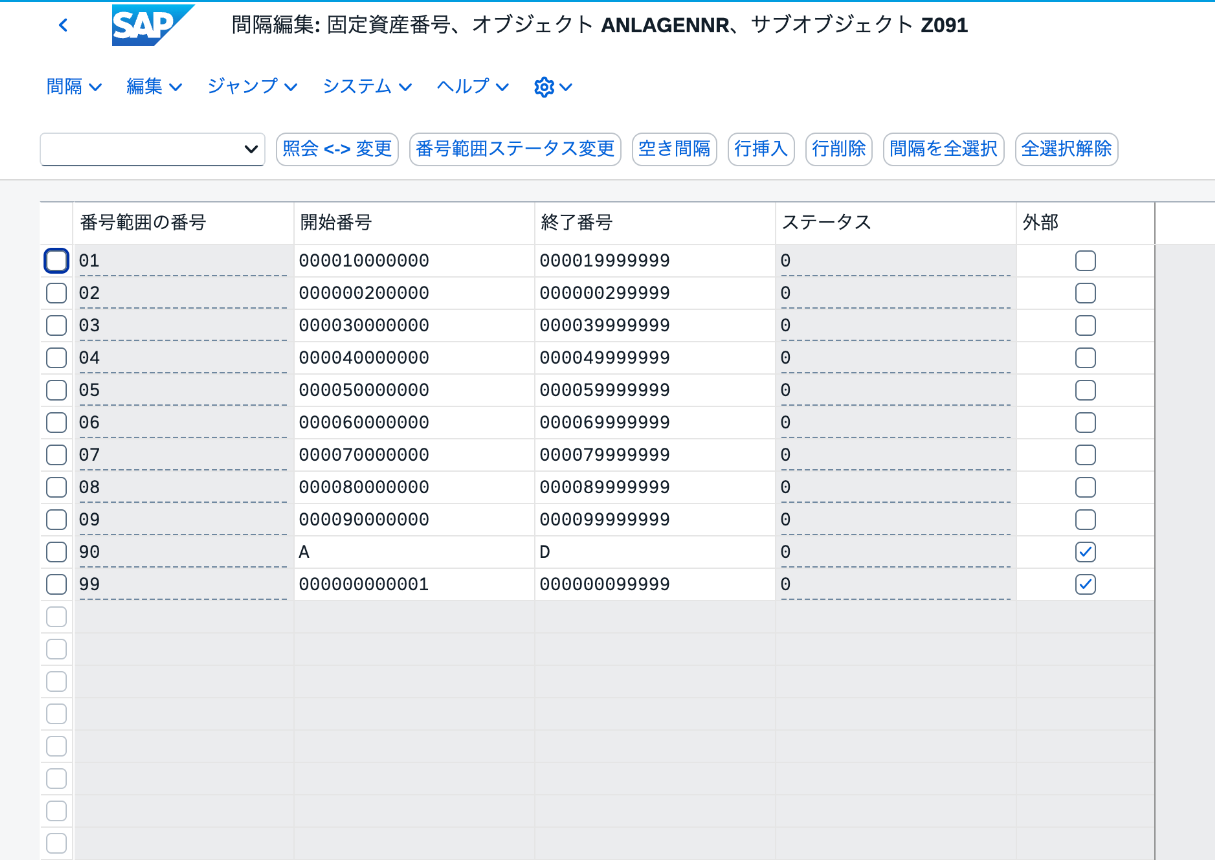Click status cell of row 06
The height and width of the screenshot is (860, 1215).
896,423
